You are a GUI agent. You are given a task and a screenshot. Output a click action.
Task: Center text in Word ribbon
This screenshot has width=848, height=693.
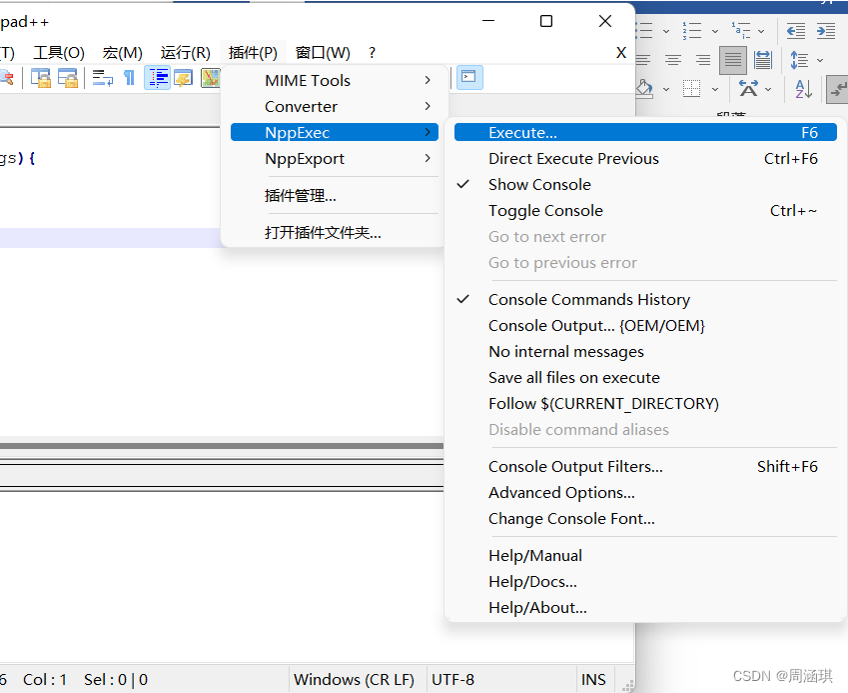[x=673, y=60]
